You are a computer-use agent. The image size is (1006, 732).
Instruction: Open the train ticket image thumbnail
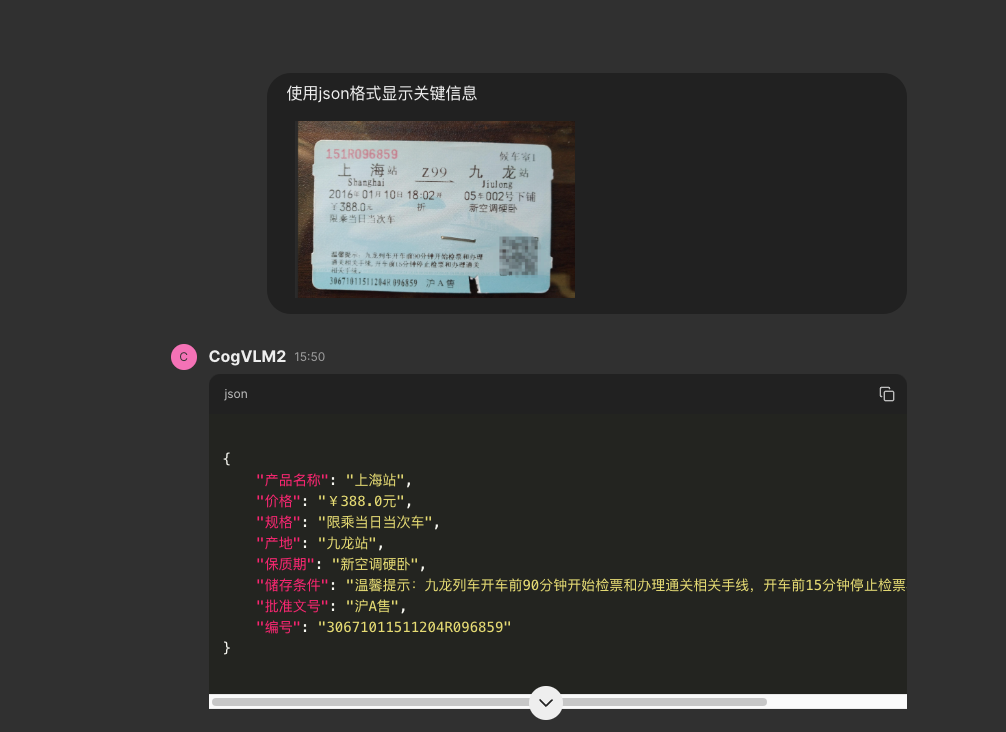pos(435,210)
